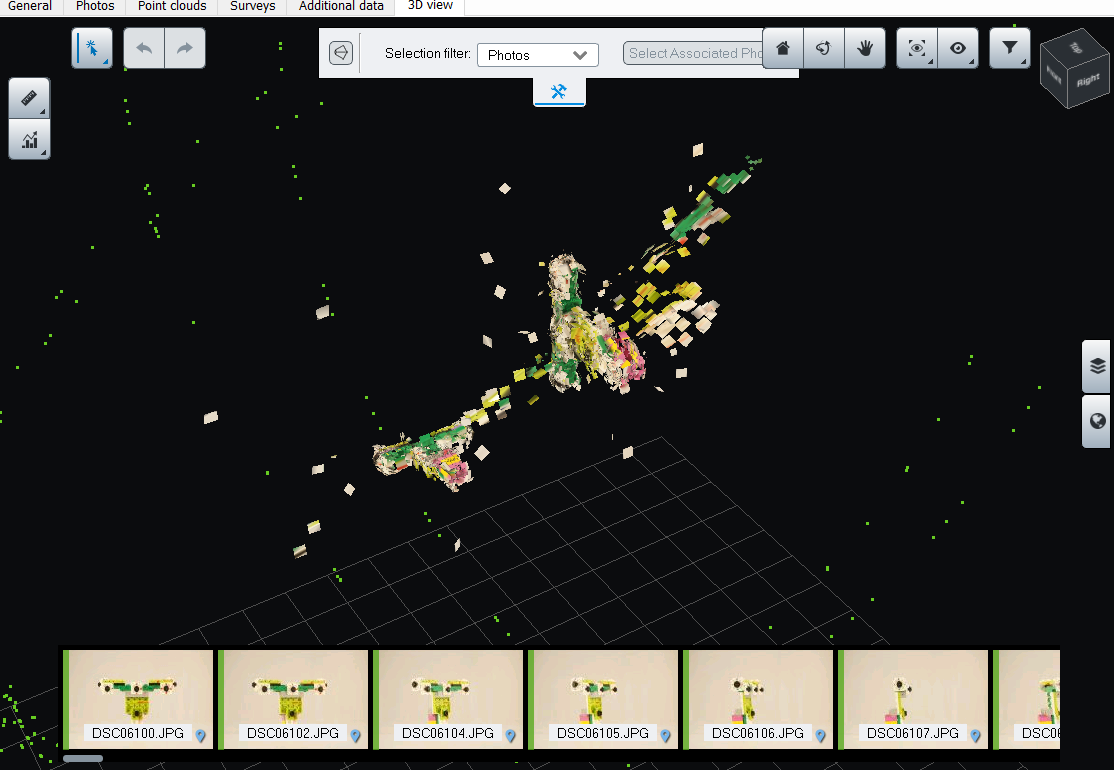Select the orbit rotate tool

point(824,48)
